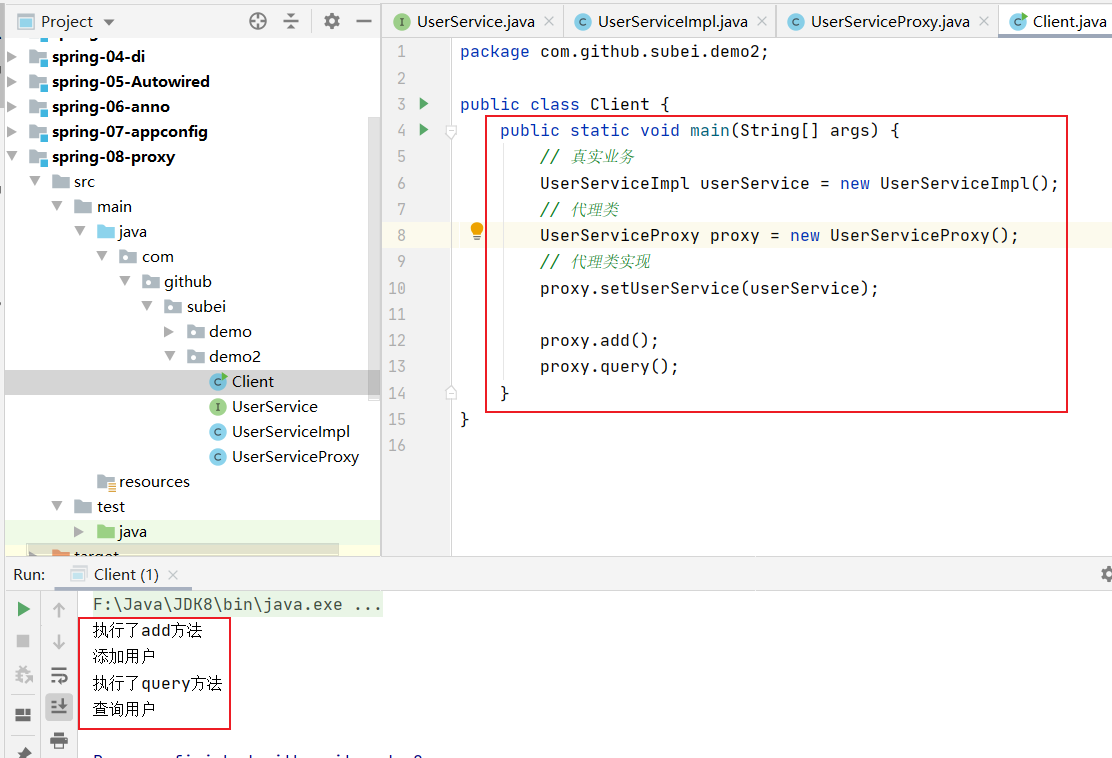Viewport: 1112px width, 758px height.
Task: Switch to UserServiceProxy.java editor tab
Action: point(889,21)
